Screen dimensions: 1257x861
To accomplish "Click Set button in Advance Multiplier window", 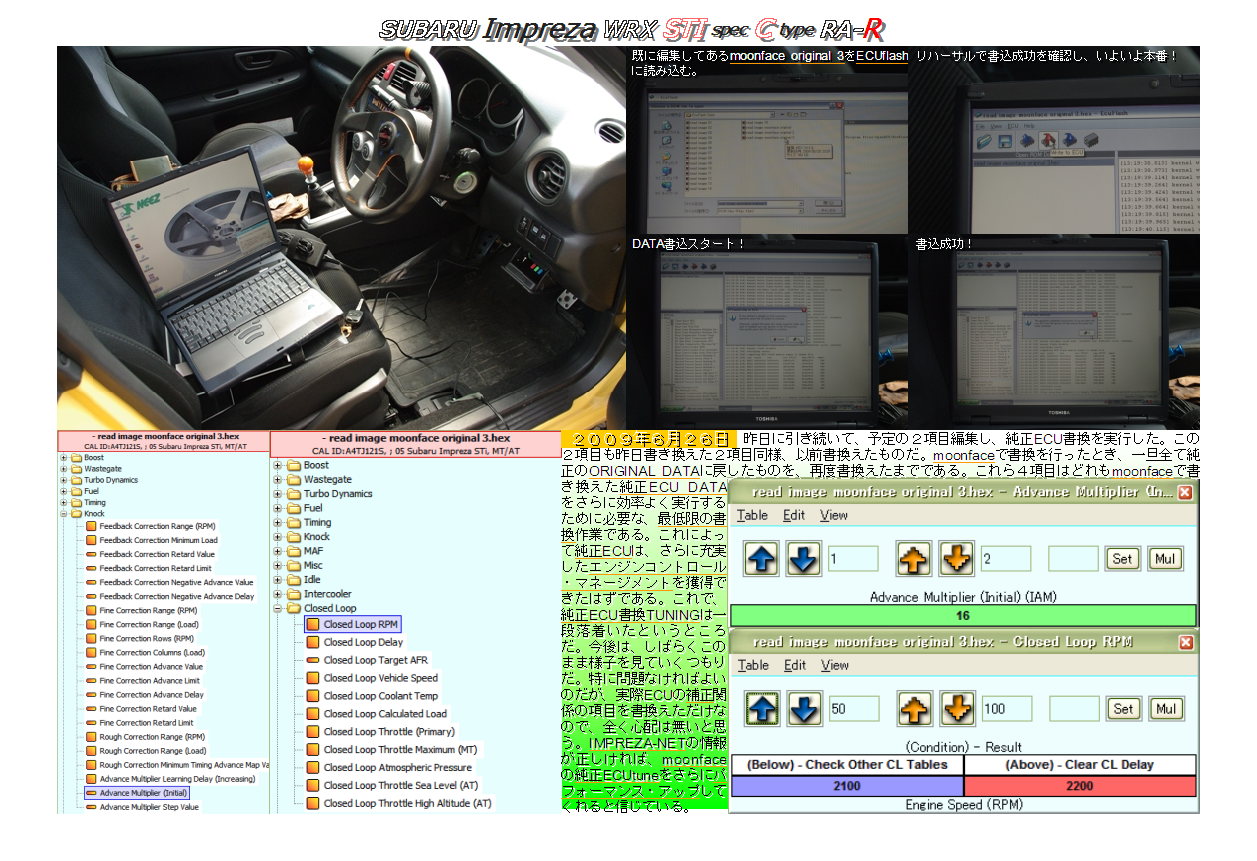I will tap(1122, 559).
